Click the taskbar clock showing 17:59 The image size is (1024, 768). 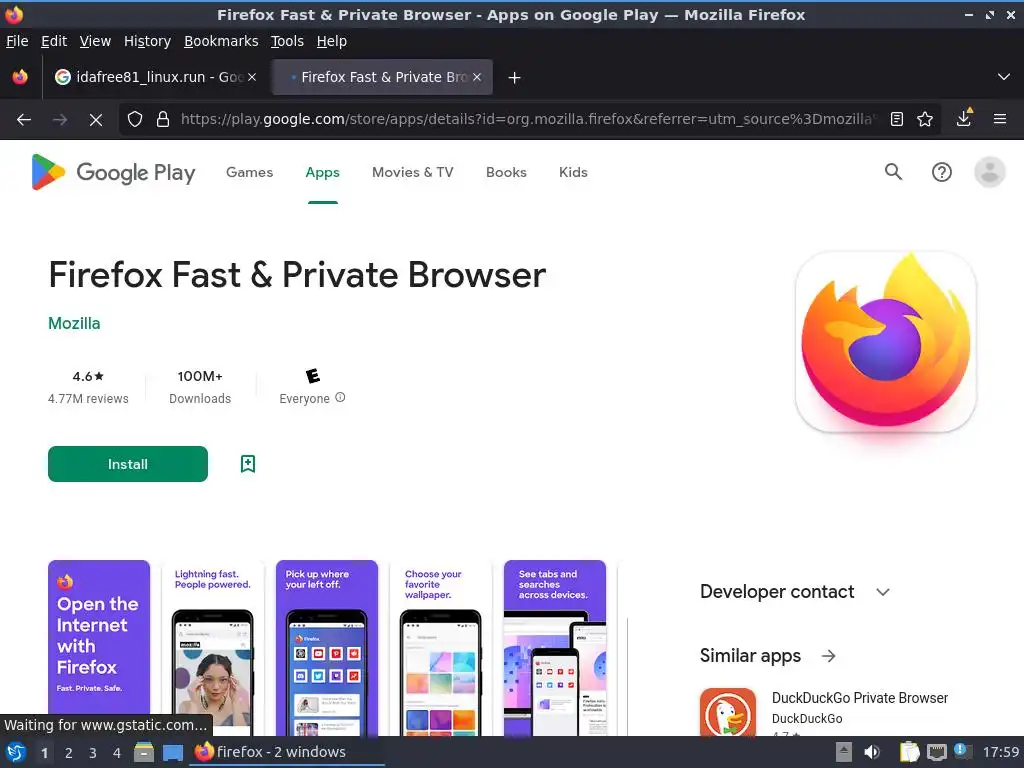(1000, 752)
